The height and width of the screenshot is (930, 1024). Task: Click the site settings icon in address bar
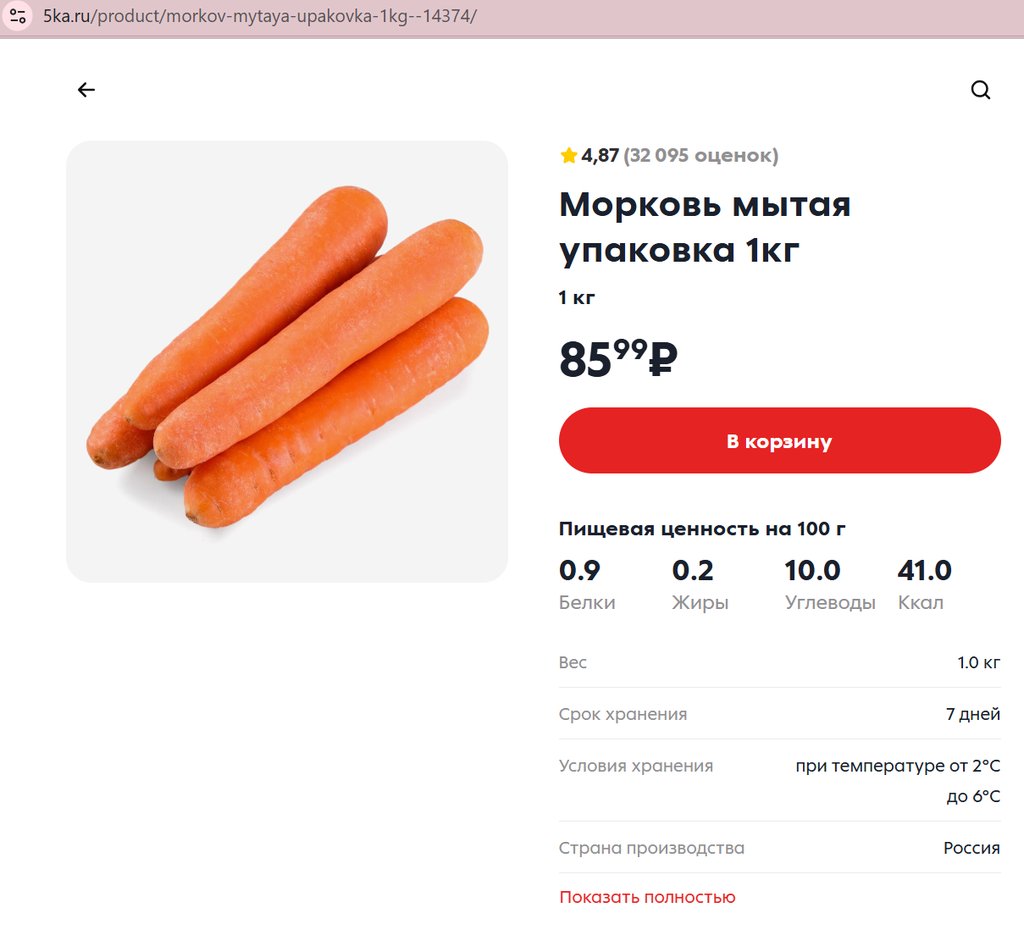point(17,17)
